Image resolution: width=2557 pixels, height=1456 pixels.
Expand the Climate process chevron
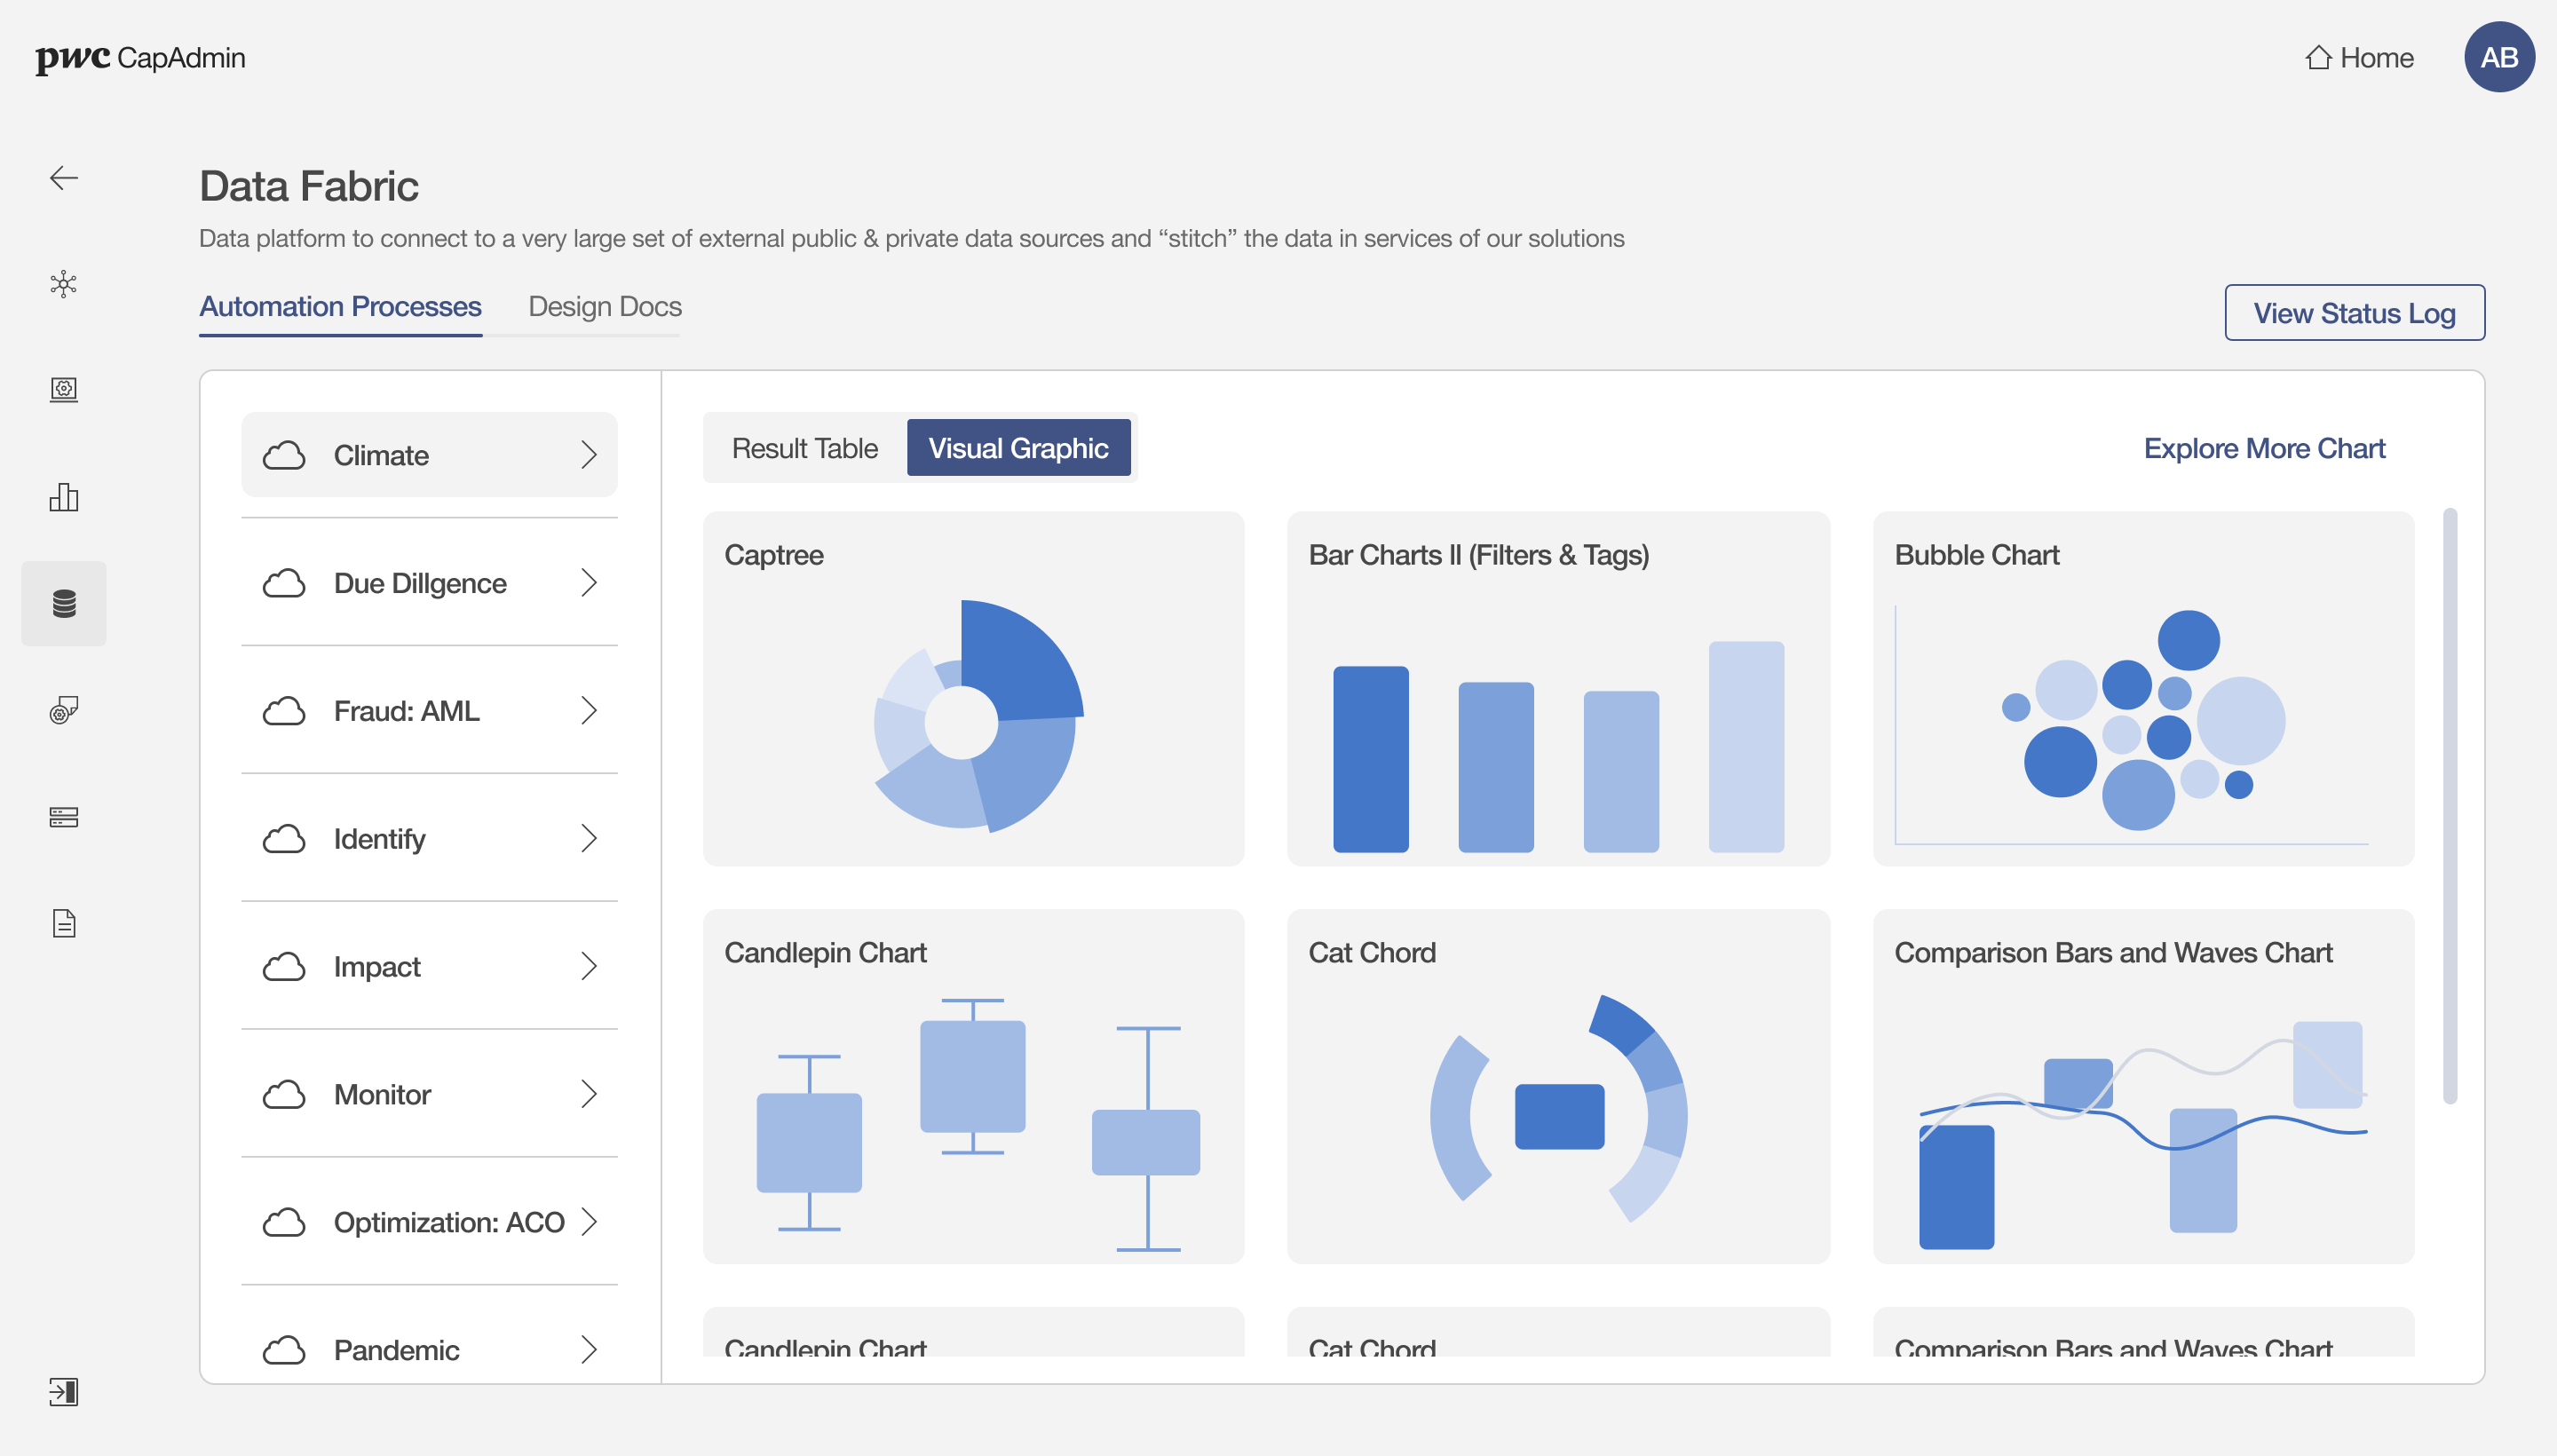[589, 455]
